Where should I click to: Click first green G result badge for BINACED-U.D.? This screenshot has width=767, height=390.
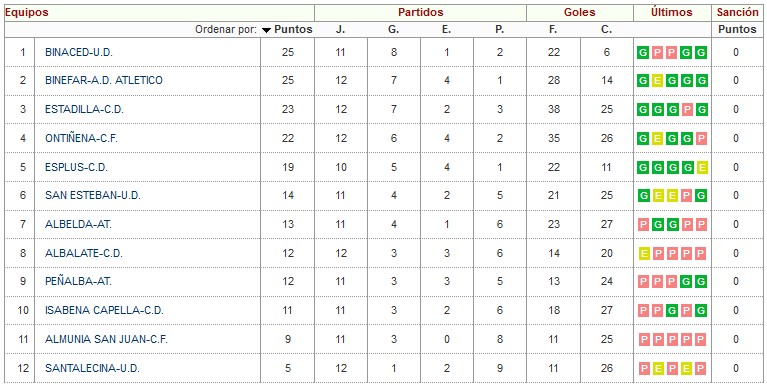pyautogui.click(x=643, y=52)
